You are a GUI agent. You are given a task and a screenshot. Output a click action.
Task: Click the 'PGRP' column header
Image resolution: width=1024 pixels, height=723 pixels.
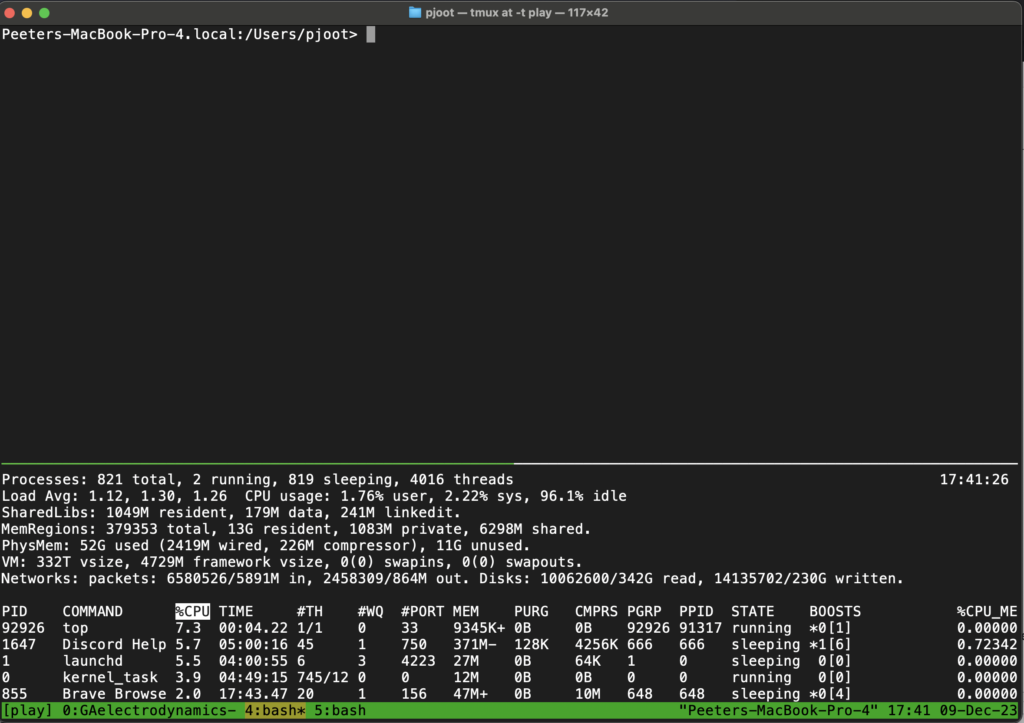pyautogui.click(x=644, y=611)
